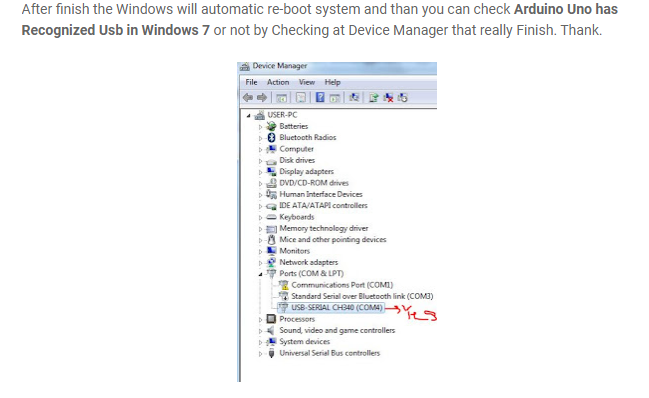The image size is (649, 398).
Task: Toggle the show/hide action pane toolbar icon
Action: click(334, 98)
